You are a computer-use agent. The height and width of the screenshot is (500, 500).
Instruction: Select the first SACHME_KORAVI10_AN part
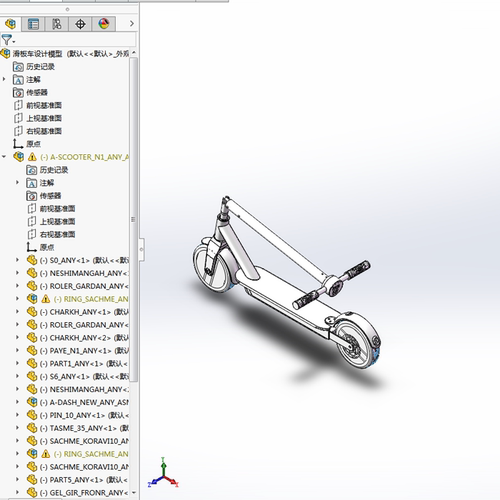coord(84,441)
